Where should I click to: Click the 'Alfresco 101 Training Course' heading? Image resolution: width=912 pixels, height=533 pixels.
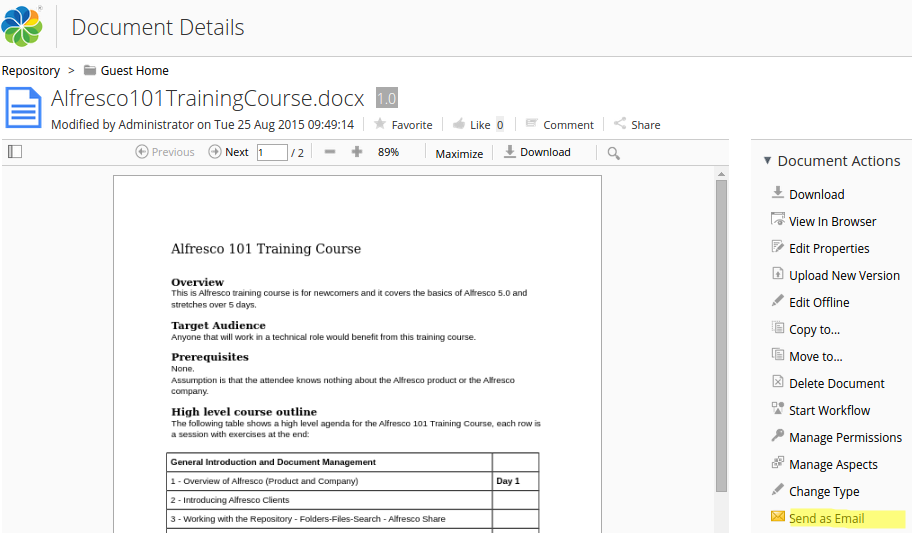266,249
